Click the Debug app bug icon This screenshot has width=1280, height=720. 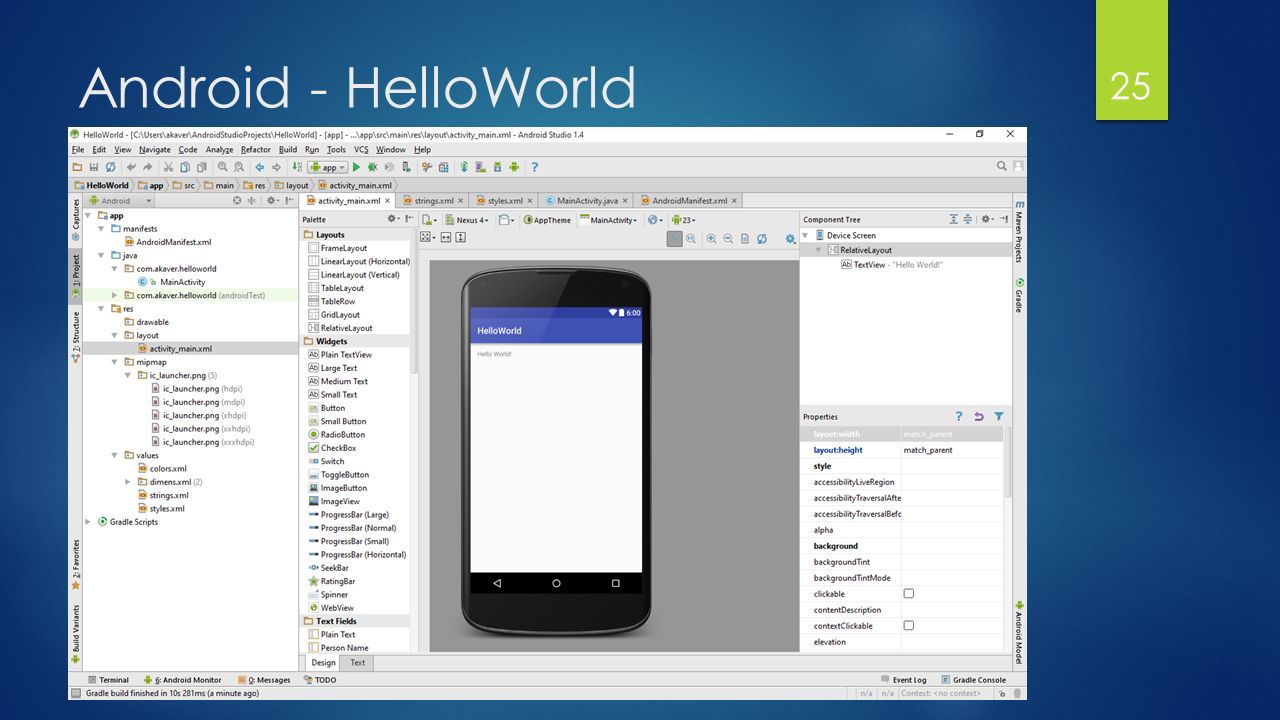[372, 167]
